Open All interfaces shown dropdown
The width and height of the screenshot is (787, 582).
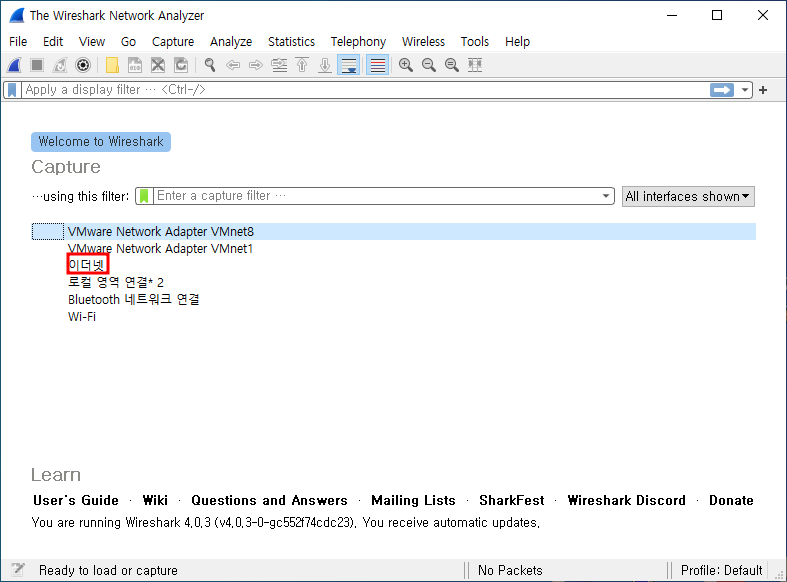(688, 196)
